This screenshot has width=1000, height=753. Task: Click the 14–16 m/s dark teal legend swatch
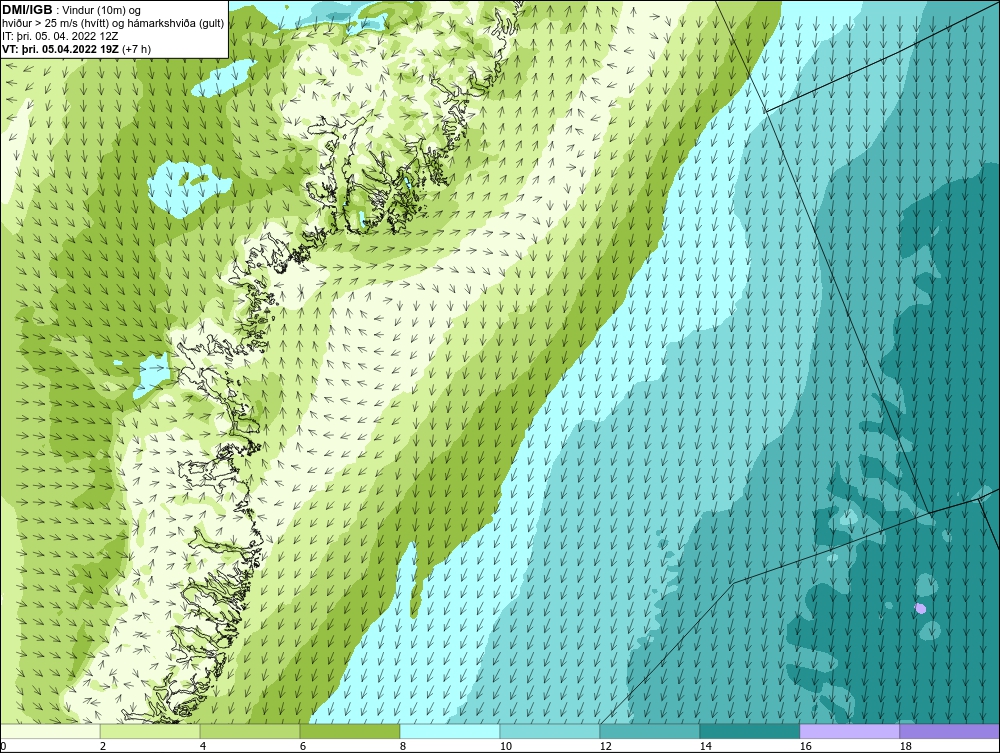coord(749,731)
